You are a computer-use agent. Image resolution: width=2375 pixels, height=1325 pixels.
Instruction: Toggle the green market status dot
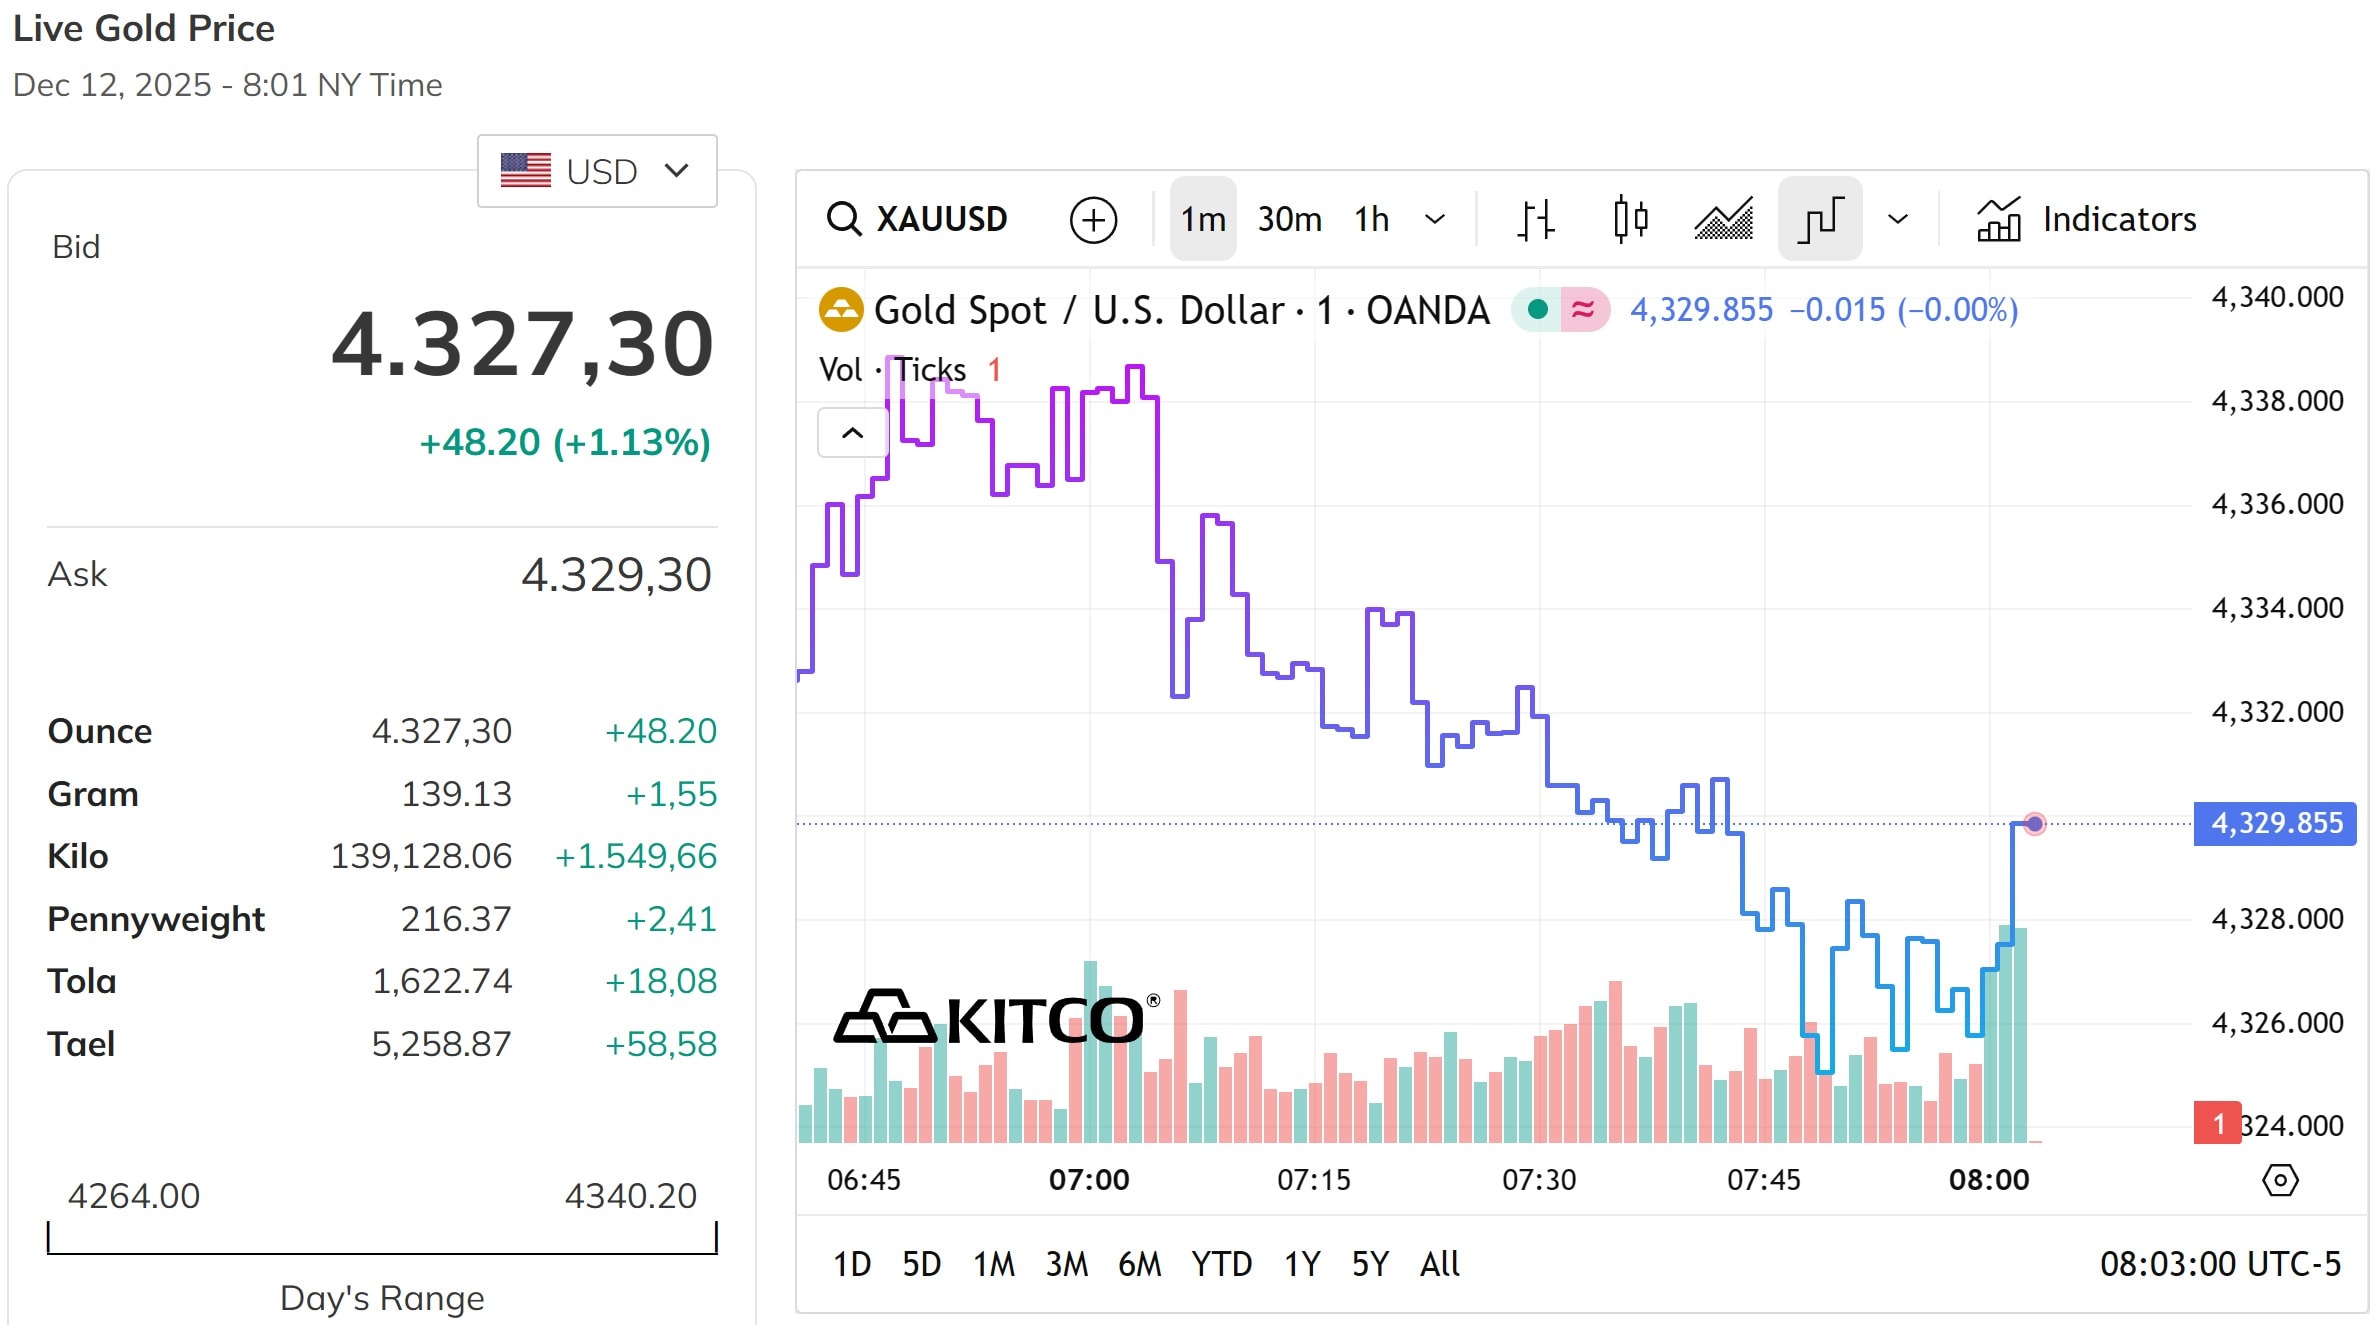click(1537, 310)
